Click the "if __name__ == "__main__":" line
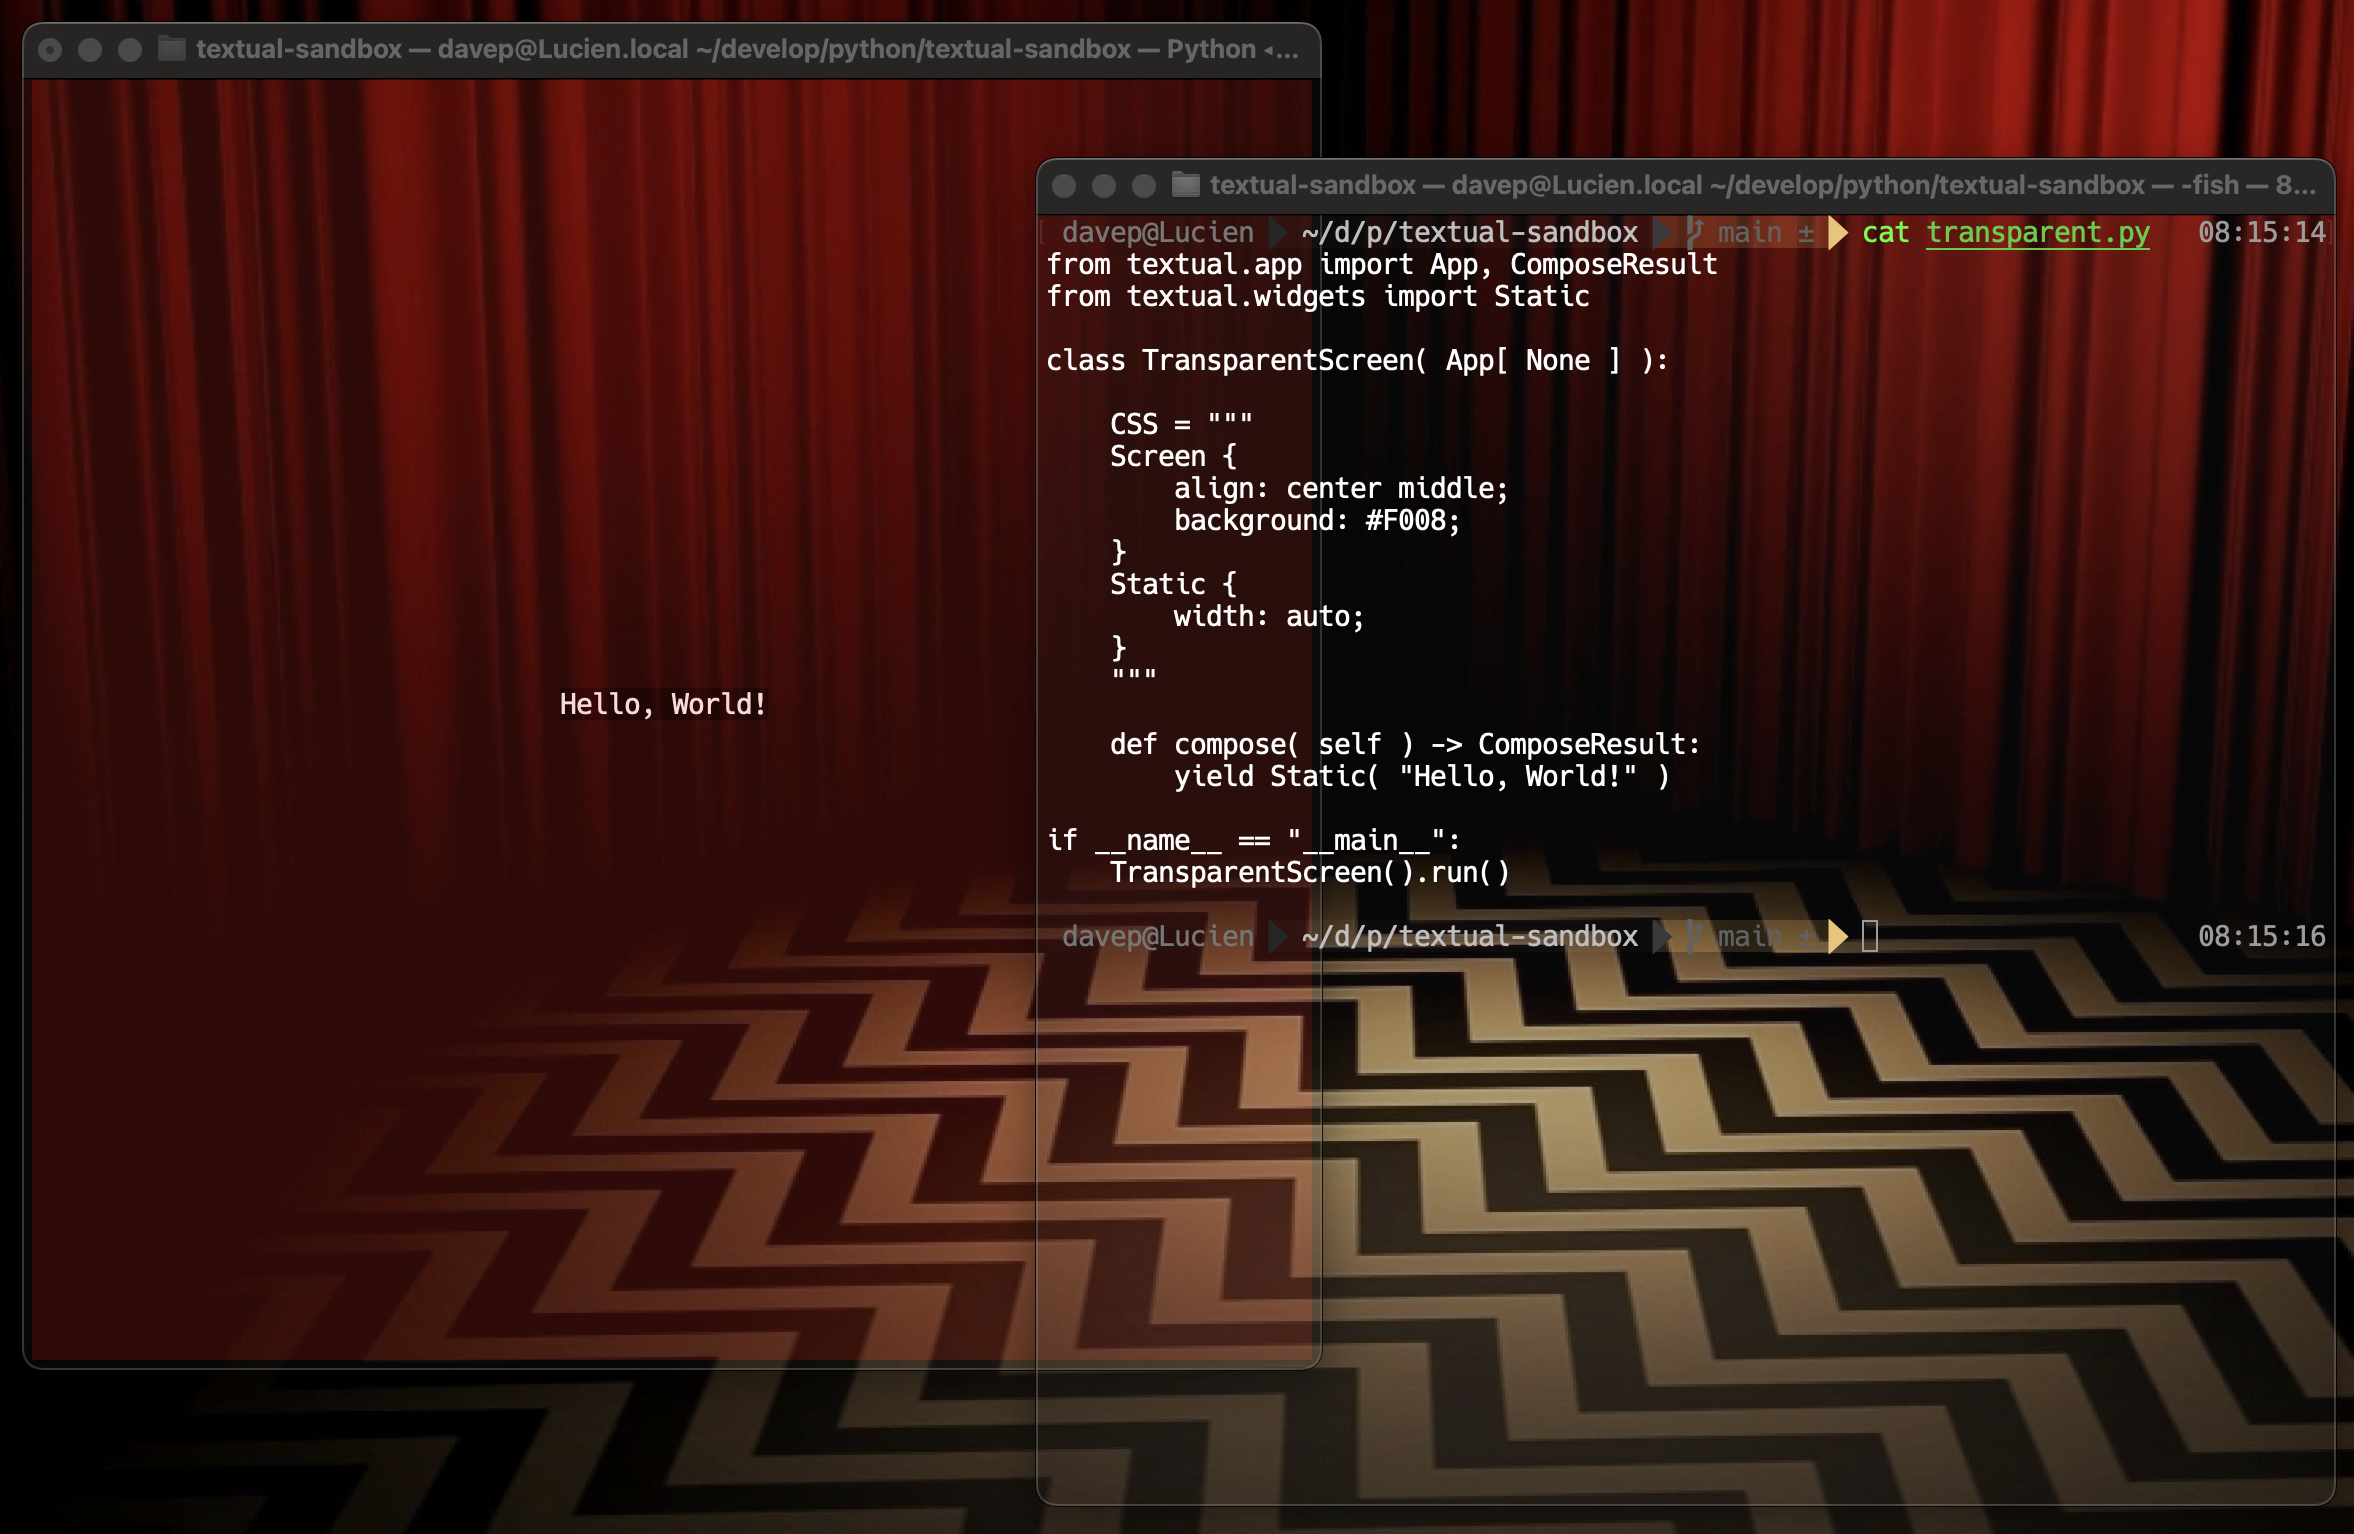 (1254, 841)
